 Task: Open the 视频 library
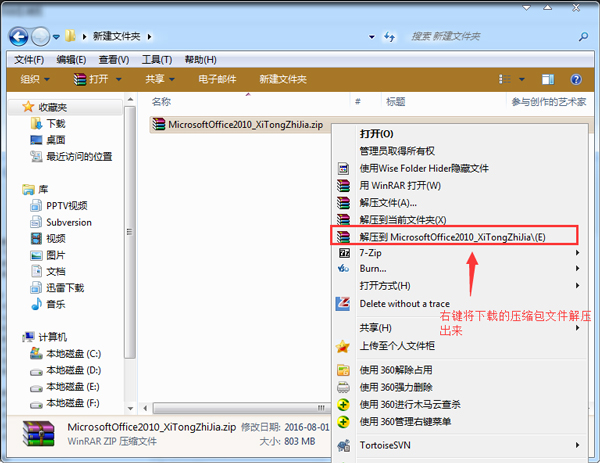pos(48,239)
